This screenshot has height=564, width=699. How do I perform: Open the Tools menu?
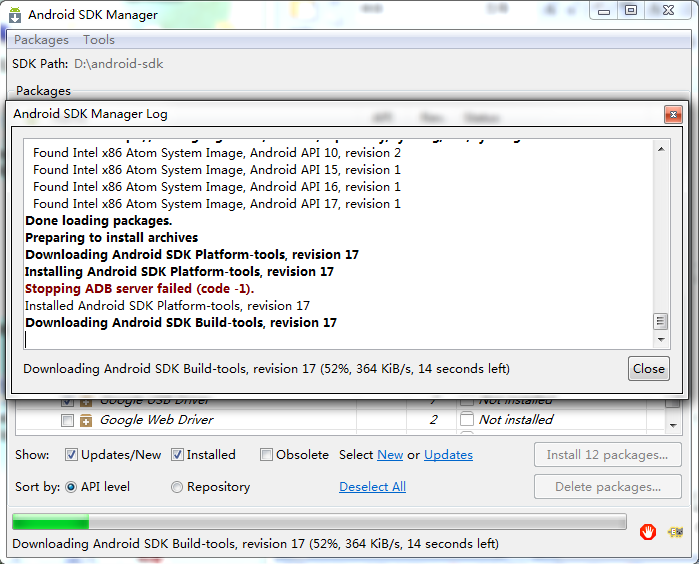[x=99, y=40]
